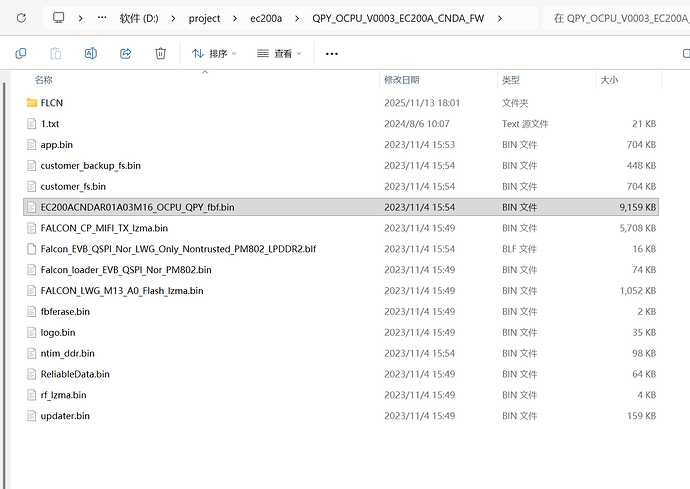The width and height of the screenshot is (690, 489).
Task: Click the Delete trash can icon
Action: pyautogui.click(x=160, y=53)
